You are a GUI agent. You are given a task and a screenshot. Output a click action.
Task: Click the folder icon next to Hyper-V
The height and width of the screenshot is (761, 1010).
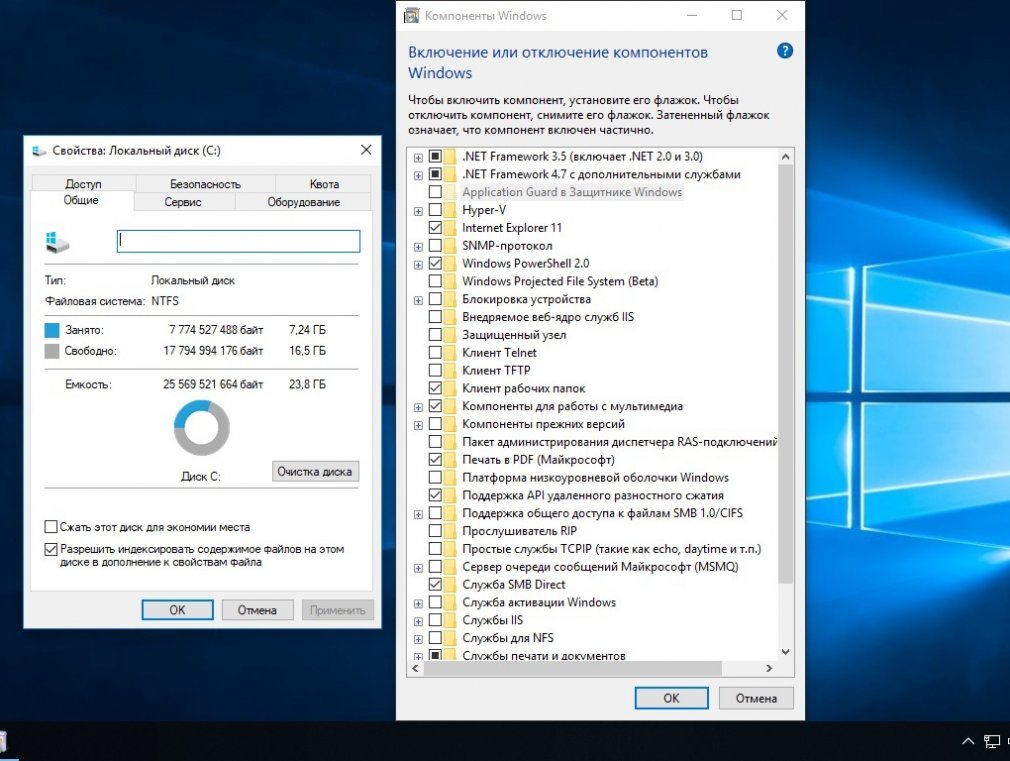click(450, 210)
